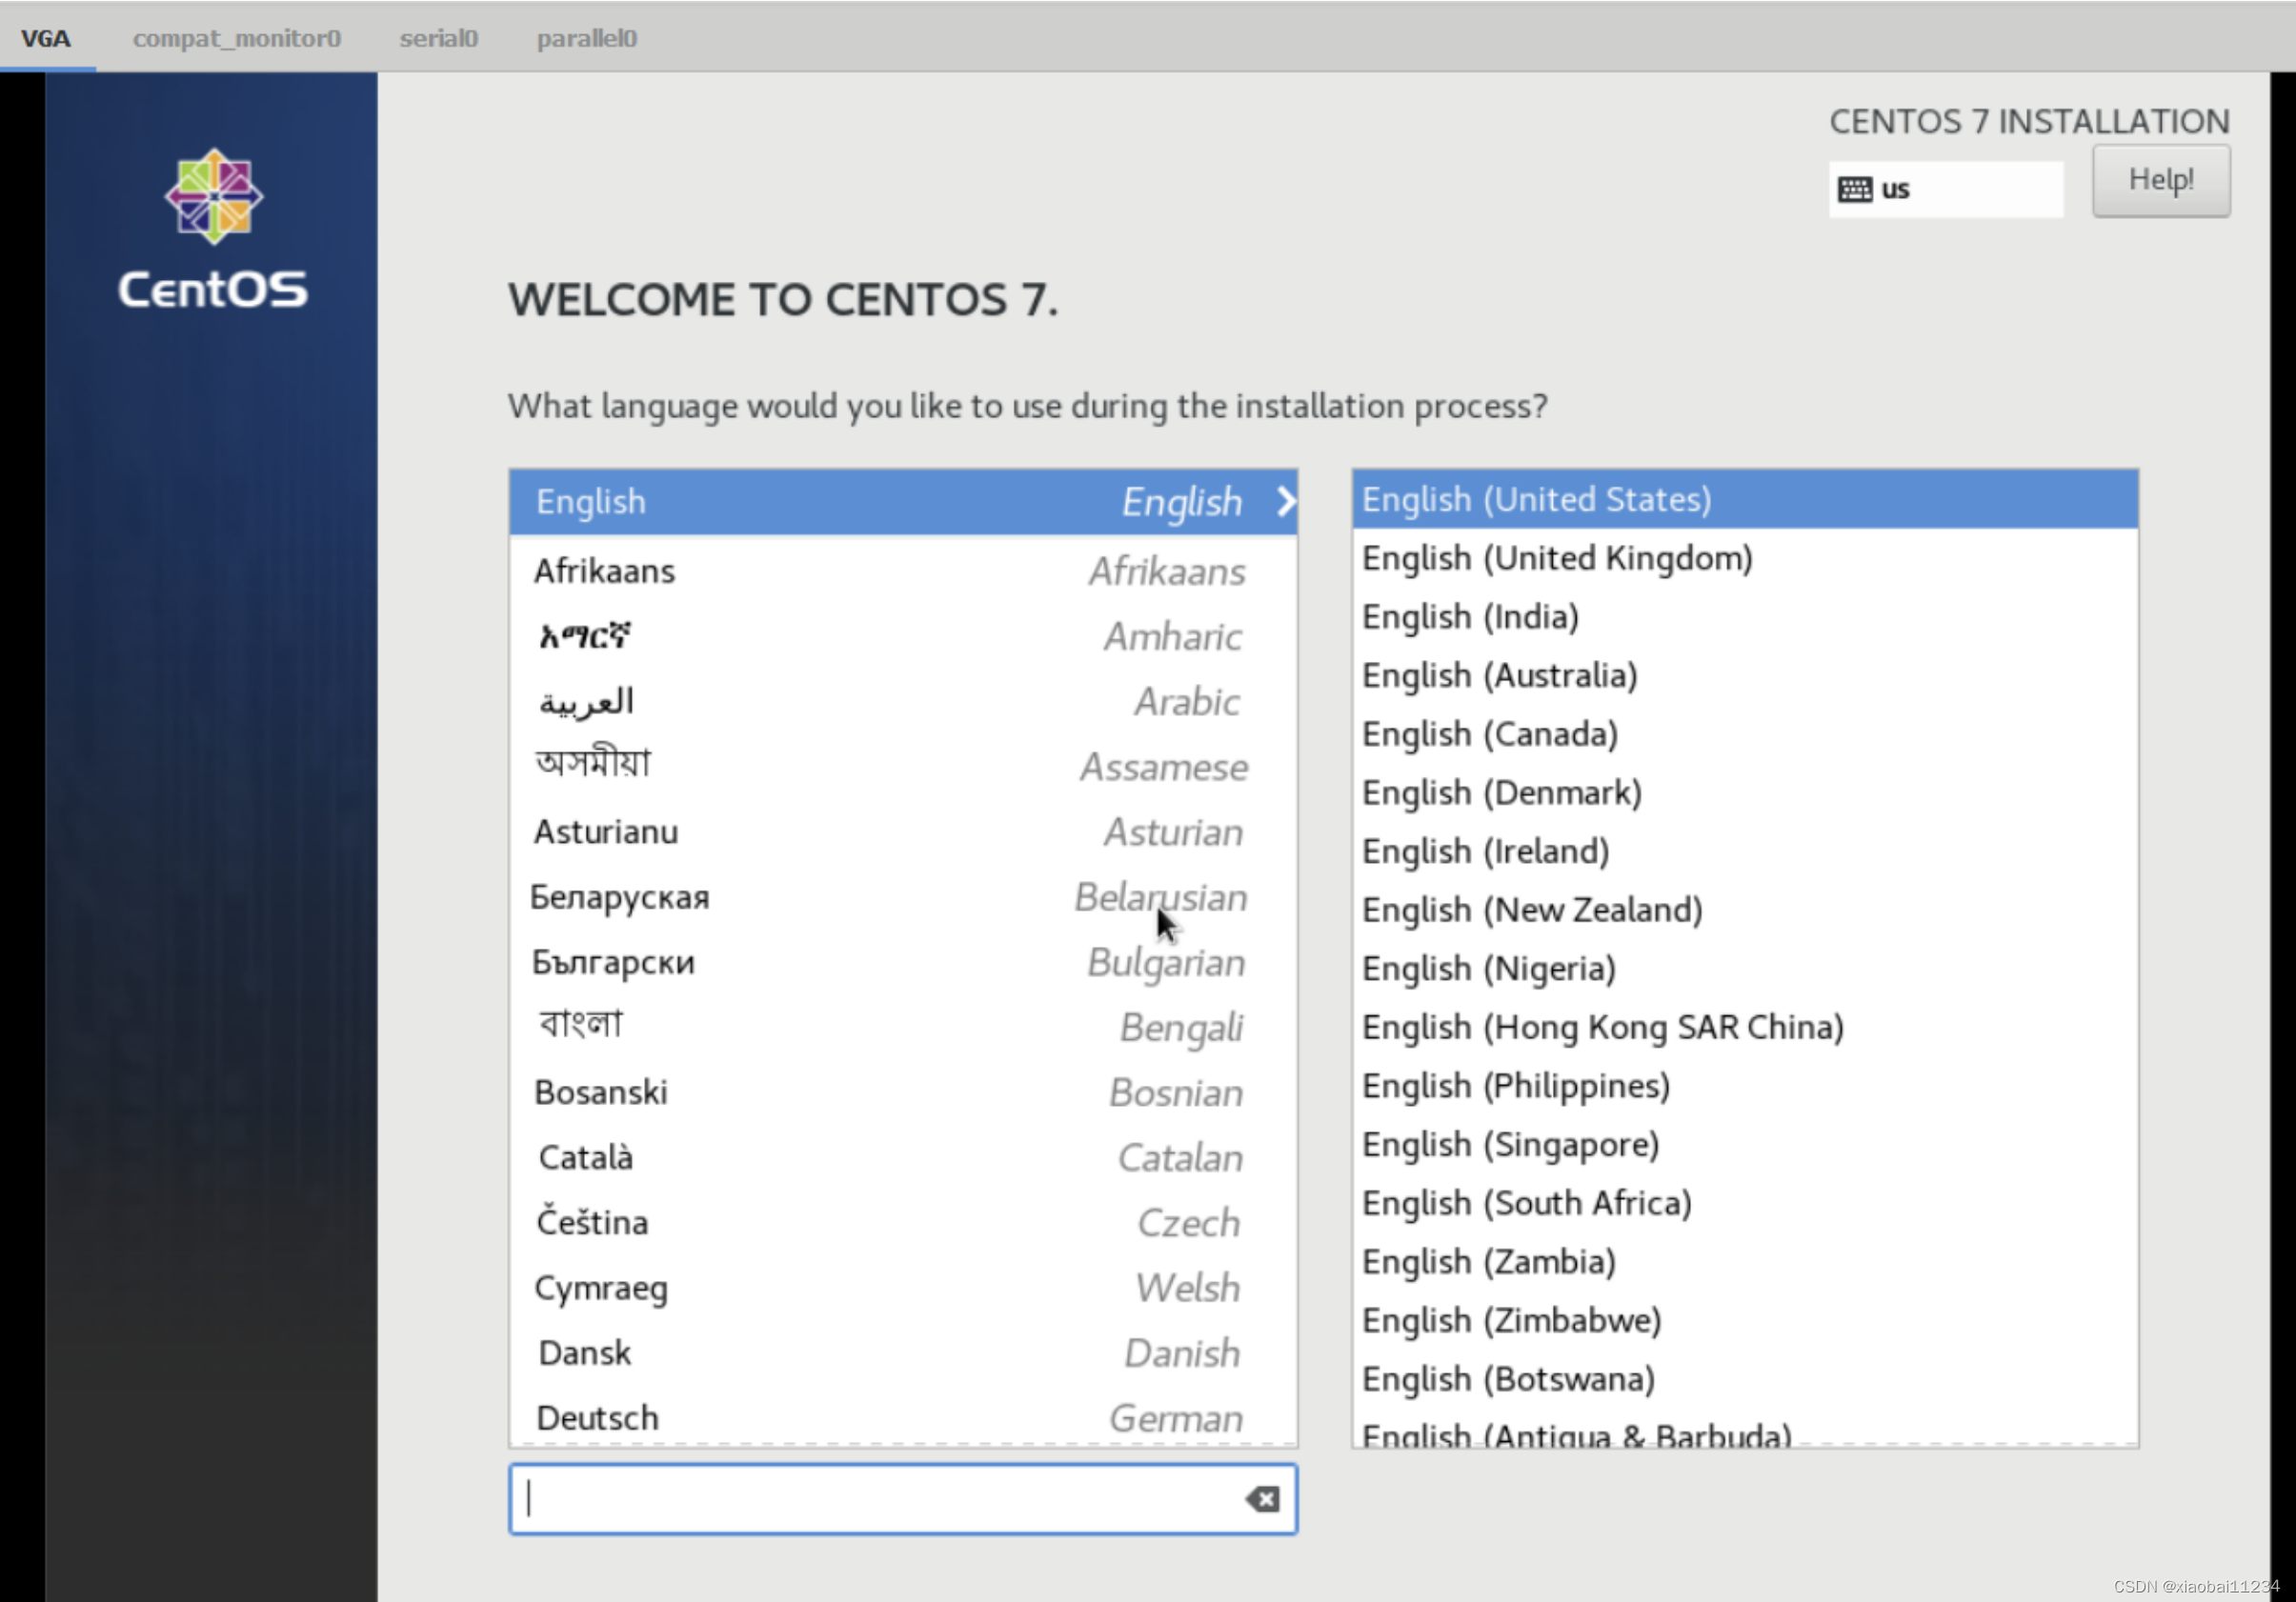The height and width of the screenshot is (1602, 2296).
Task: Select English (Zimbabwe) locale
Action: tap(1745, 1320)
